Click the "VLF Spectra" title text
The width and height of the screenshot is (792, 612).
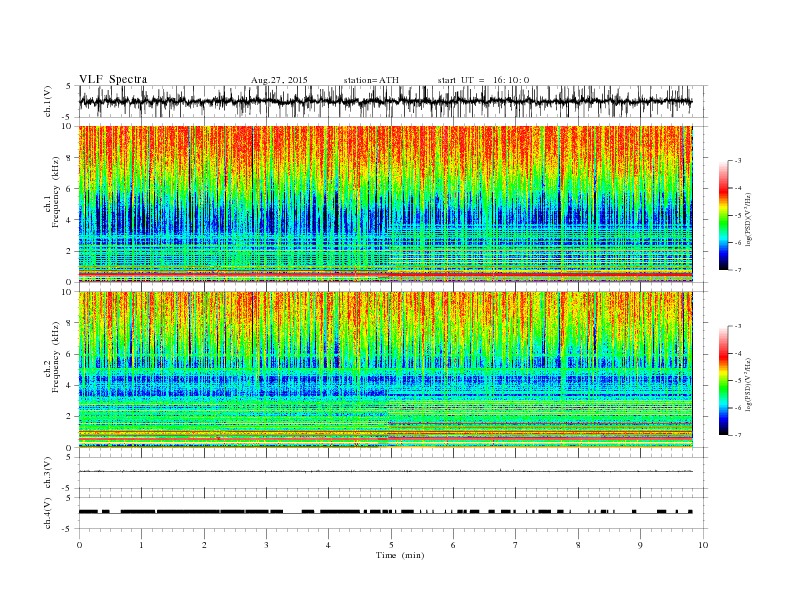pyautogui.click(x=113, y=79)
